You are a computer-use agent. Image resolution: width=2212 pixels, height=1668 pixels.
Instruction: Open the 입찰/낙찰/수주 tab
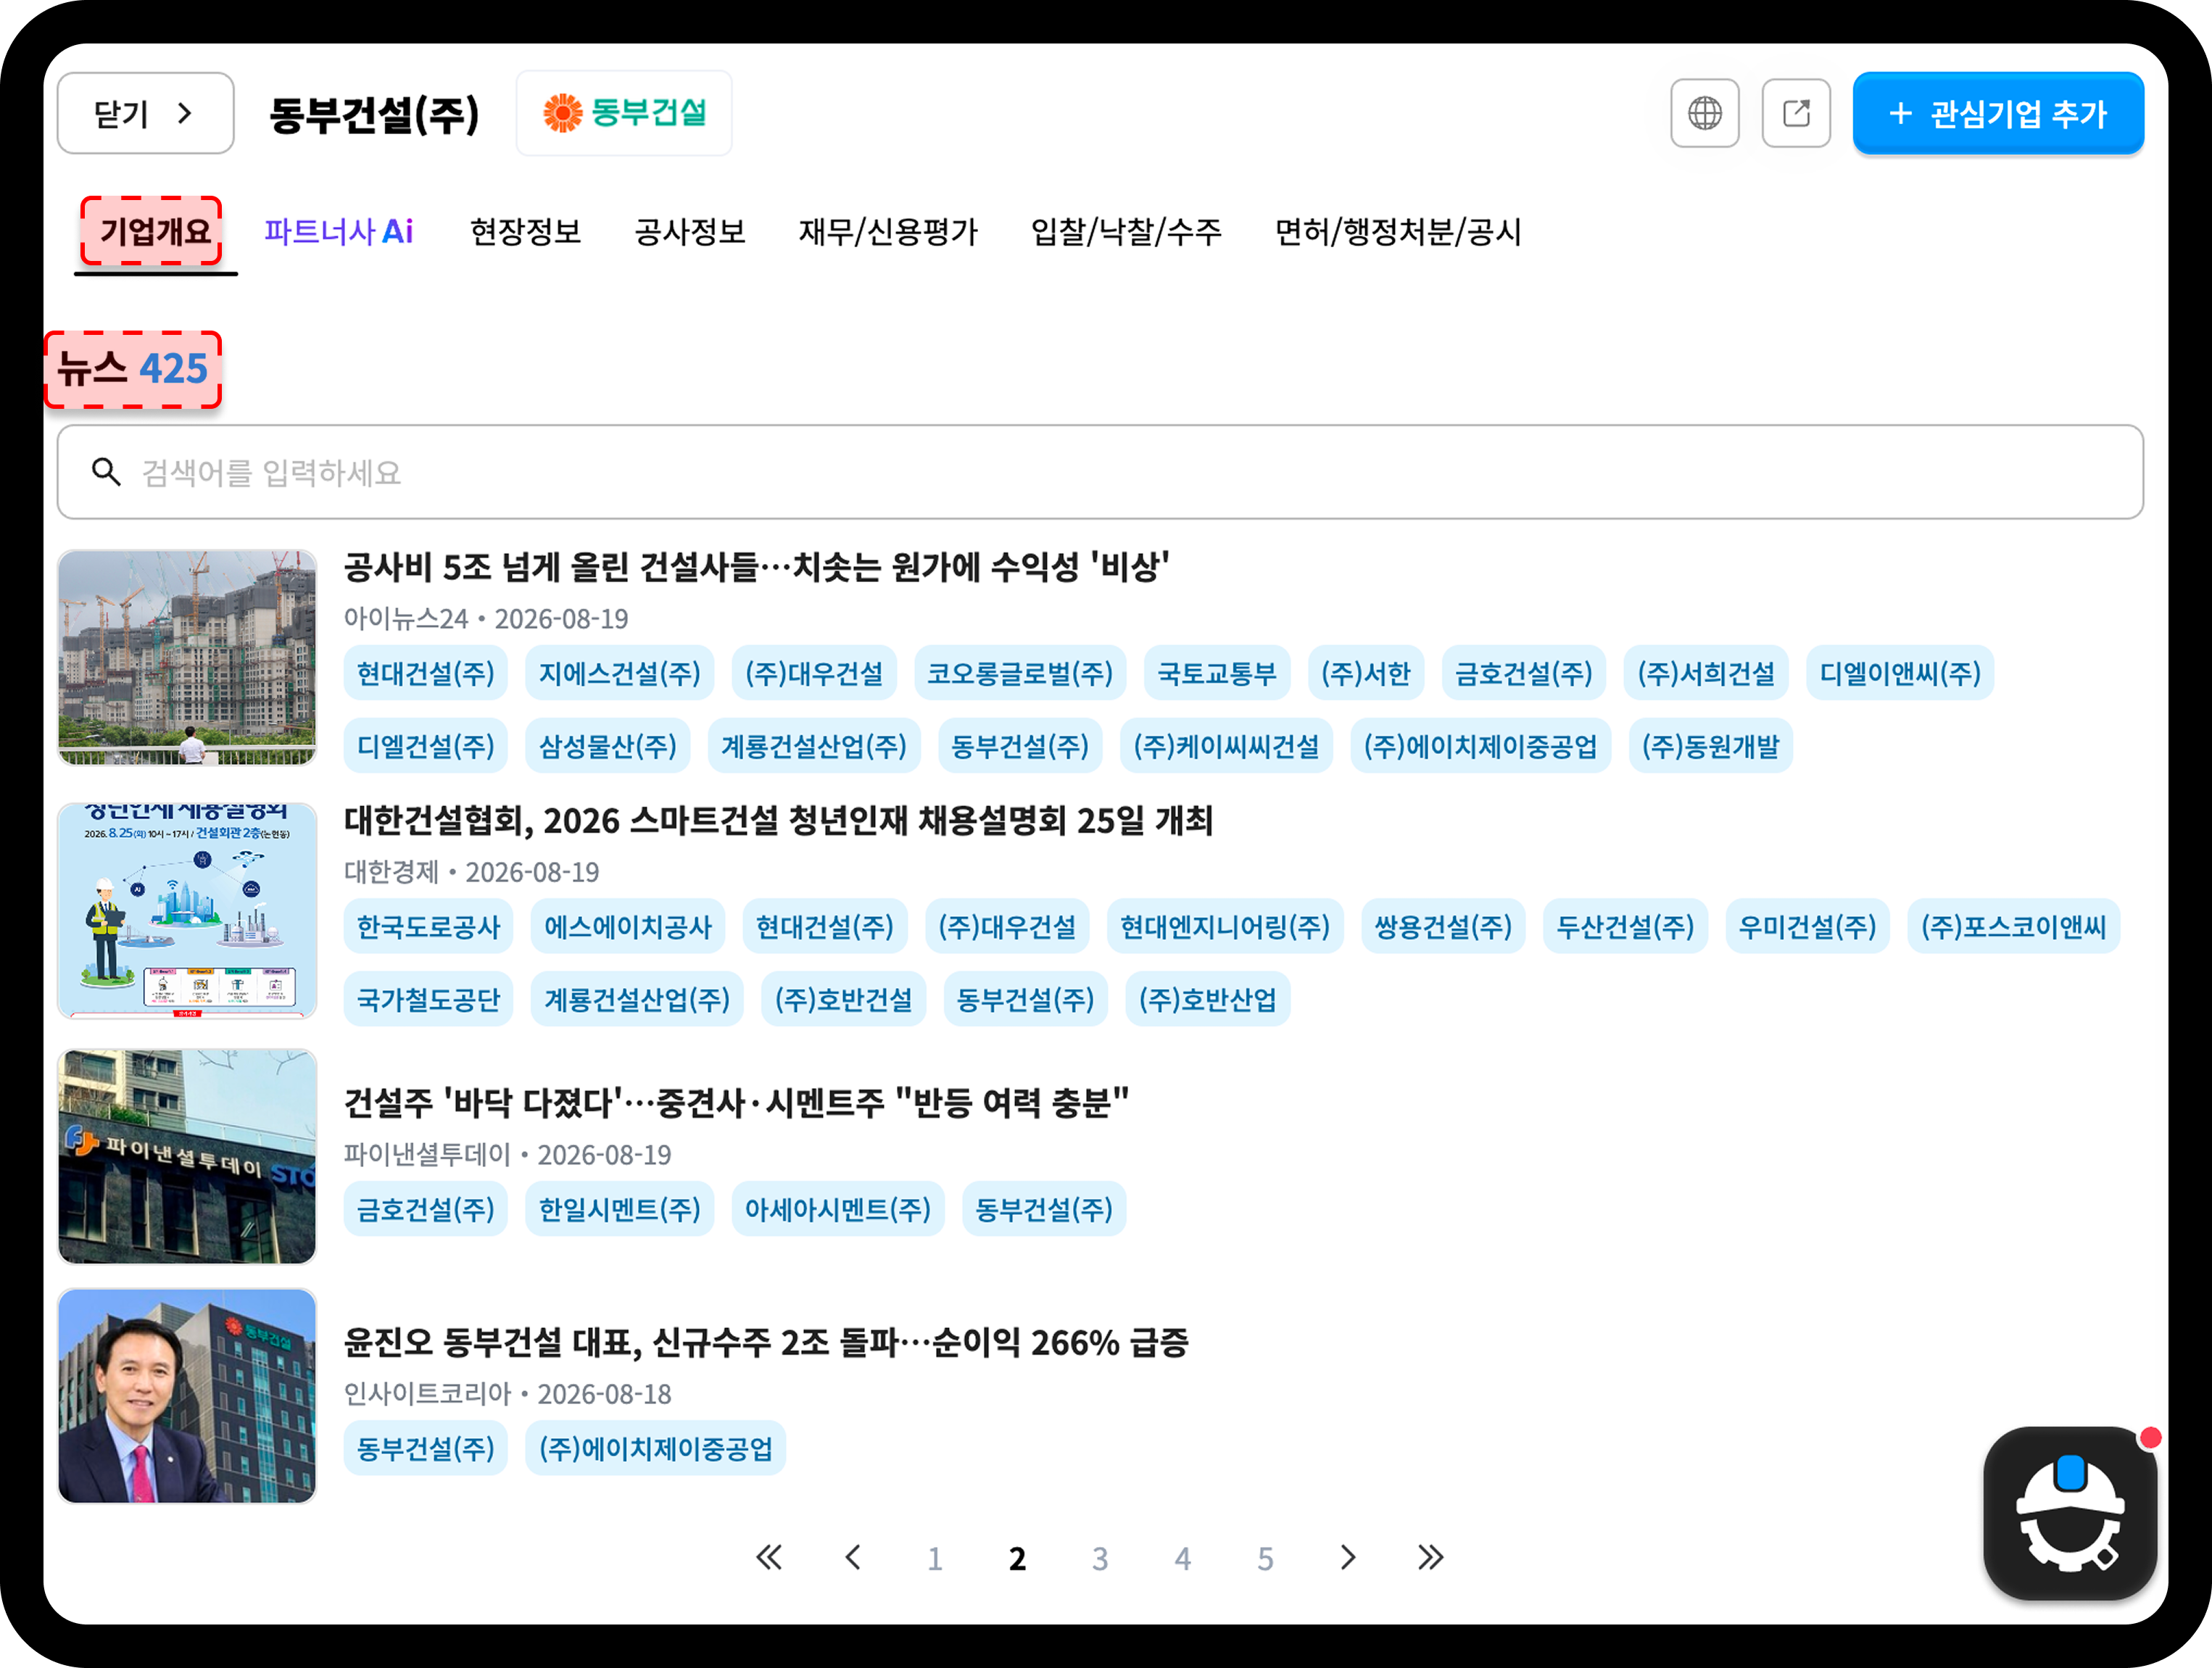pyautogui.click(x=1126, y=232)
